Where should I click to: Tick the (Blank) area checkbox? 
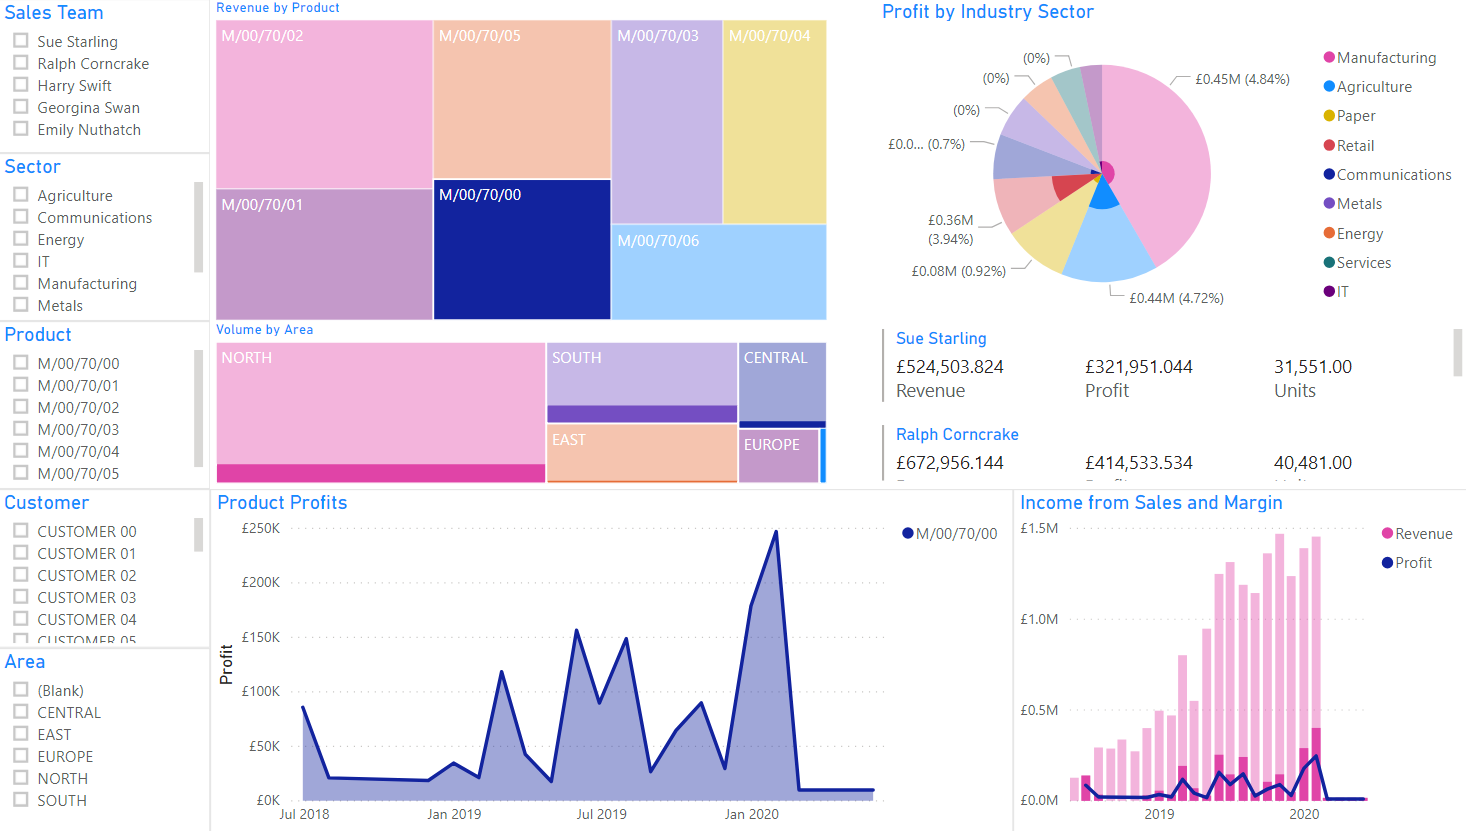20,690
